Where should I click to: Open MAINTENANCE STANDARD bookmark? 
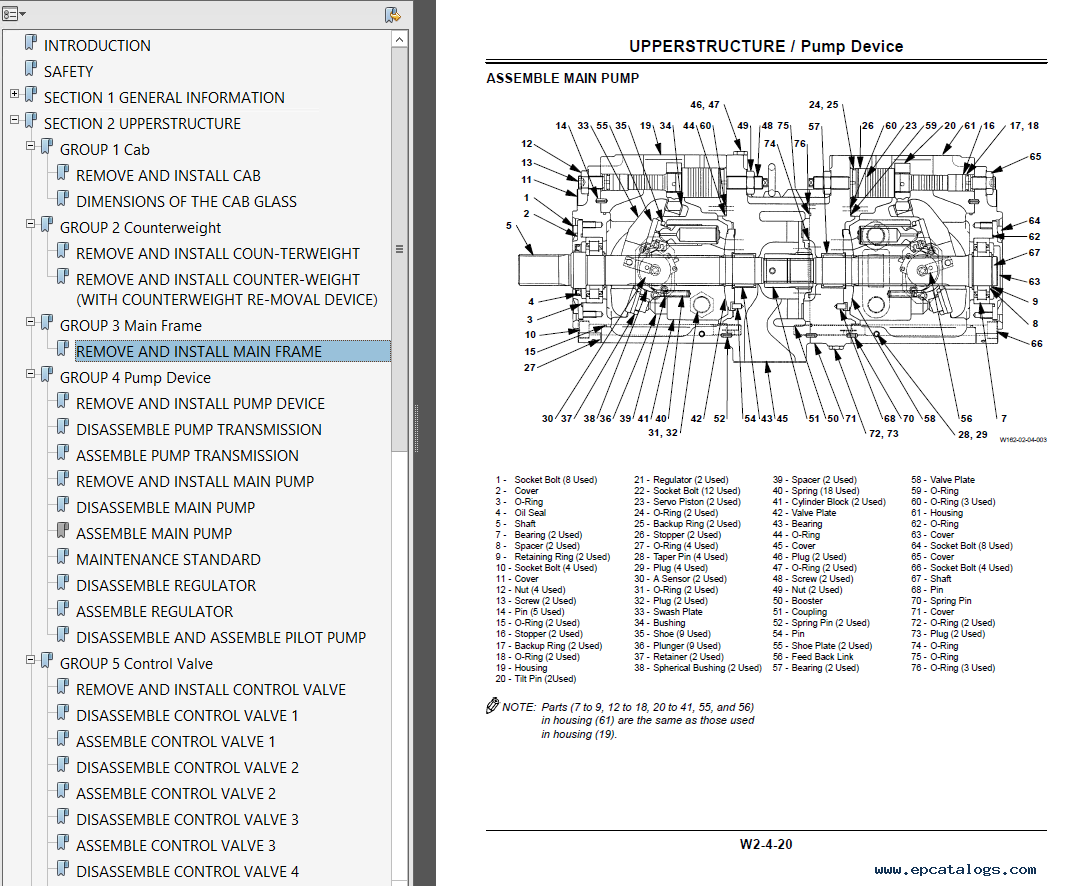(x=168, y=559)
